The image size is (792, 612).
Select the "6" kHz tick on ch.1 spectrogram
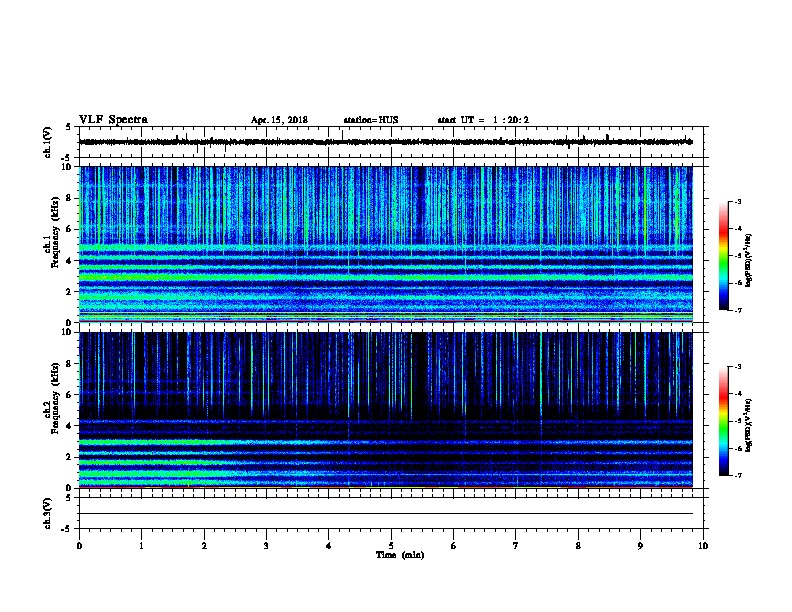pos(69,230)
